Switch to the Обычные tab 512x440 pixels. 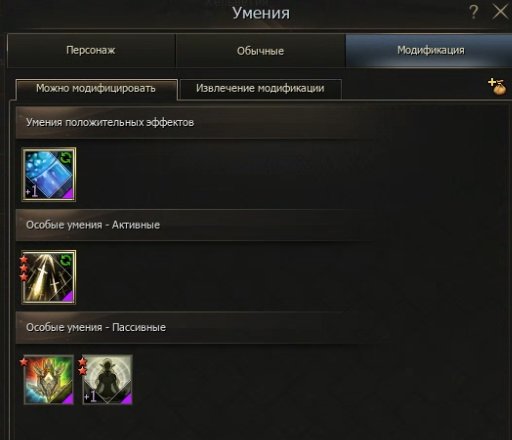coord(260,51)
